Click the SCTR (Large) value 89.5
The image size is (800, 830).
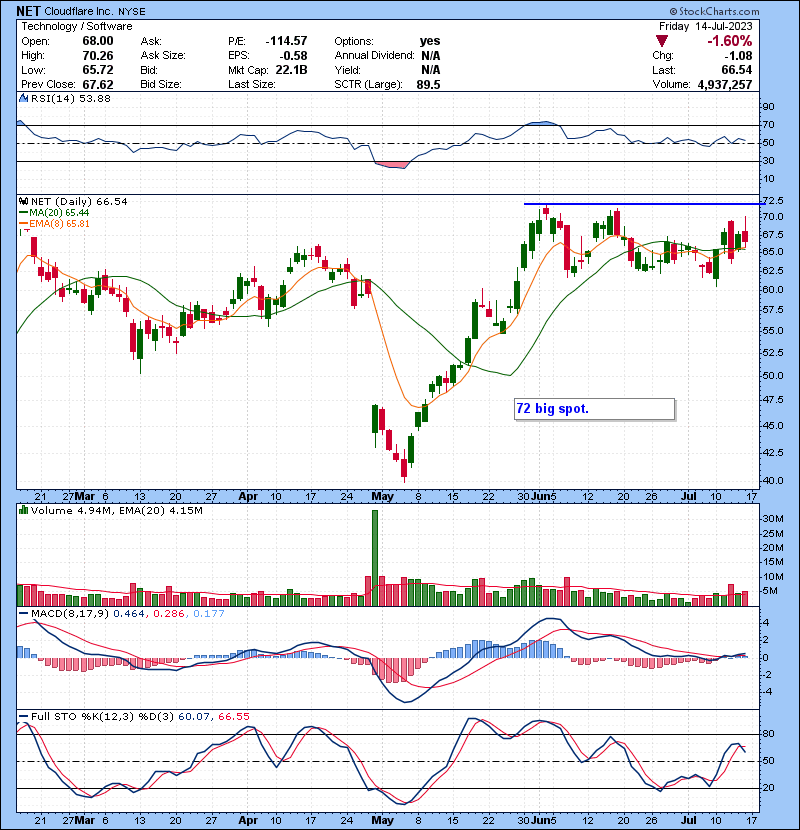428,85
